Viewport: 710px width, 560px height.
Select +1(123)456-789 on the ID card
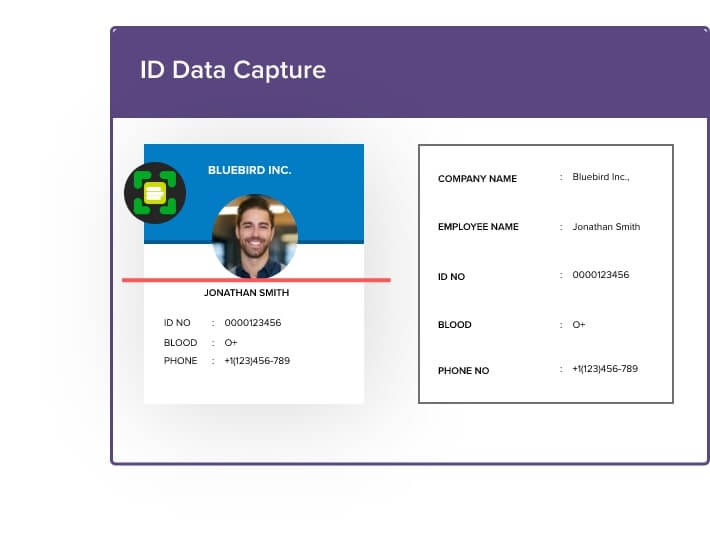click(x=257, y=361)
